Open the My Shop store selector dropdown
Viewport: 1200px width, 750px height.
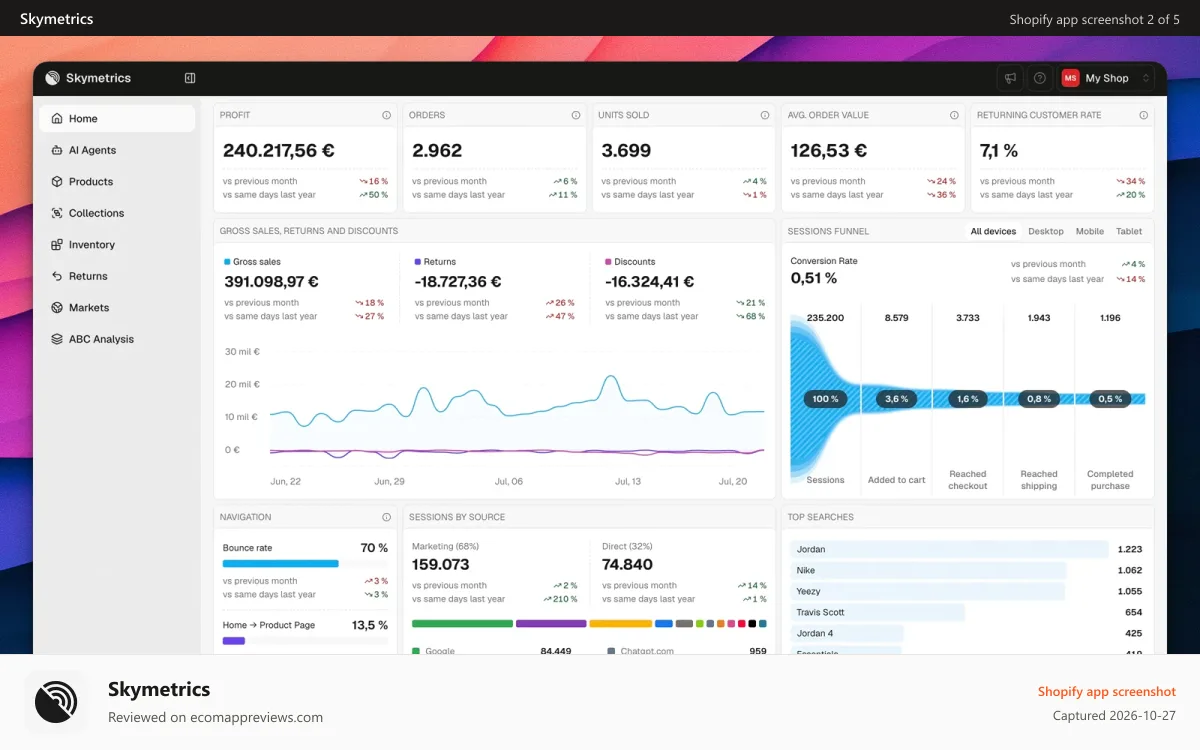coord(1108,78)
